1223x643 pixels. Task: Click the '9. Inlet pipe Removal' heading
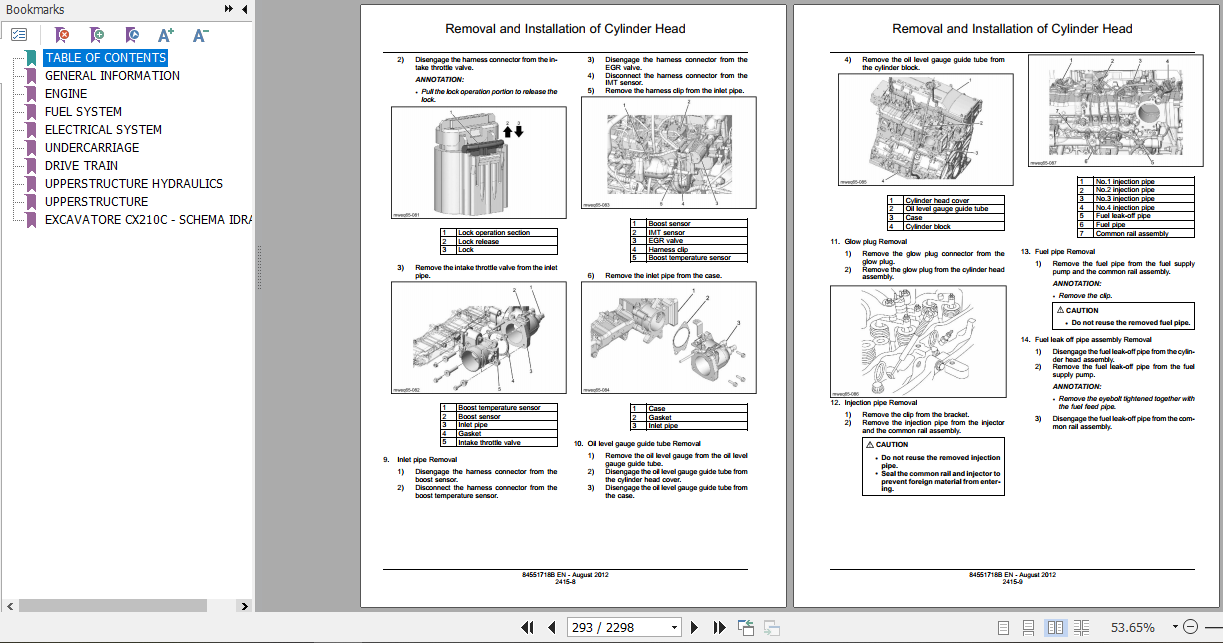tap(420, 460)
